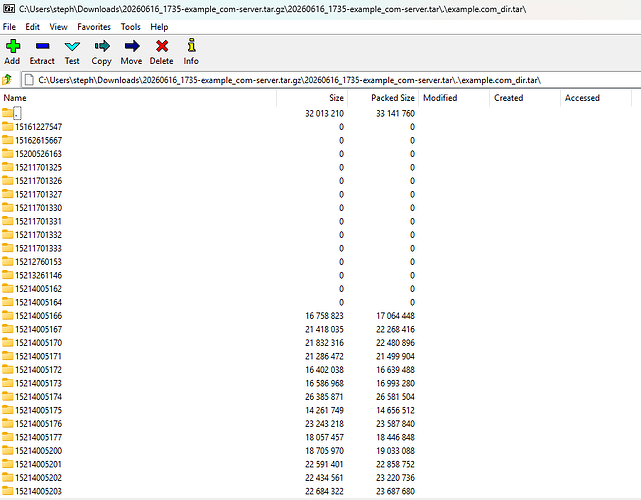
Task: Select folder name 15214005170
Action: coord(38,343)
